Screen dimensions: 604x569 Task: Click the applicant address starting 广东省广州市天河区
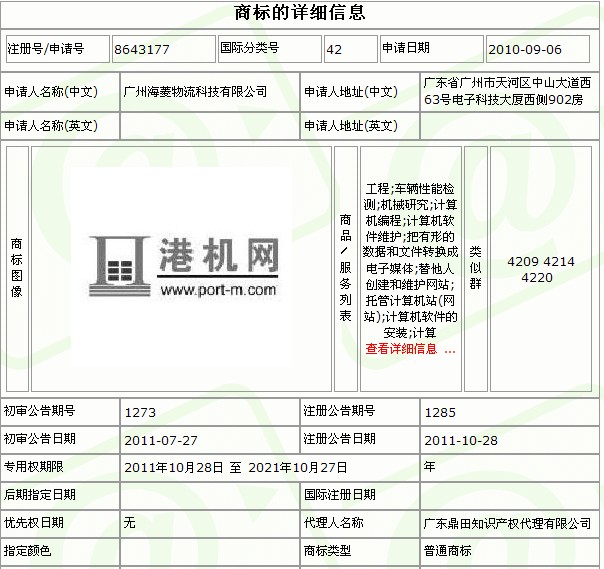coord(507,91)
